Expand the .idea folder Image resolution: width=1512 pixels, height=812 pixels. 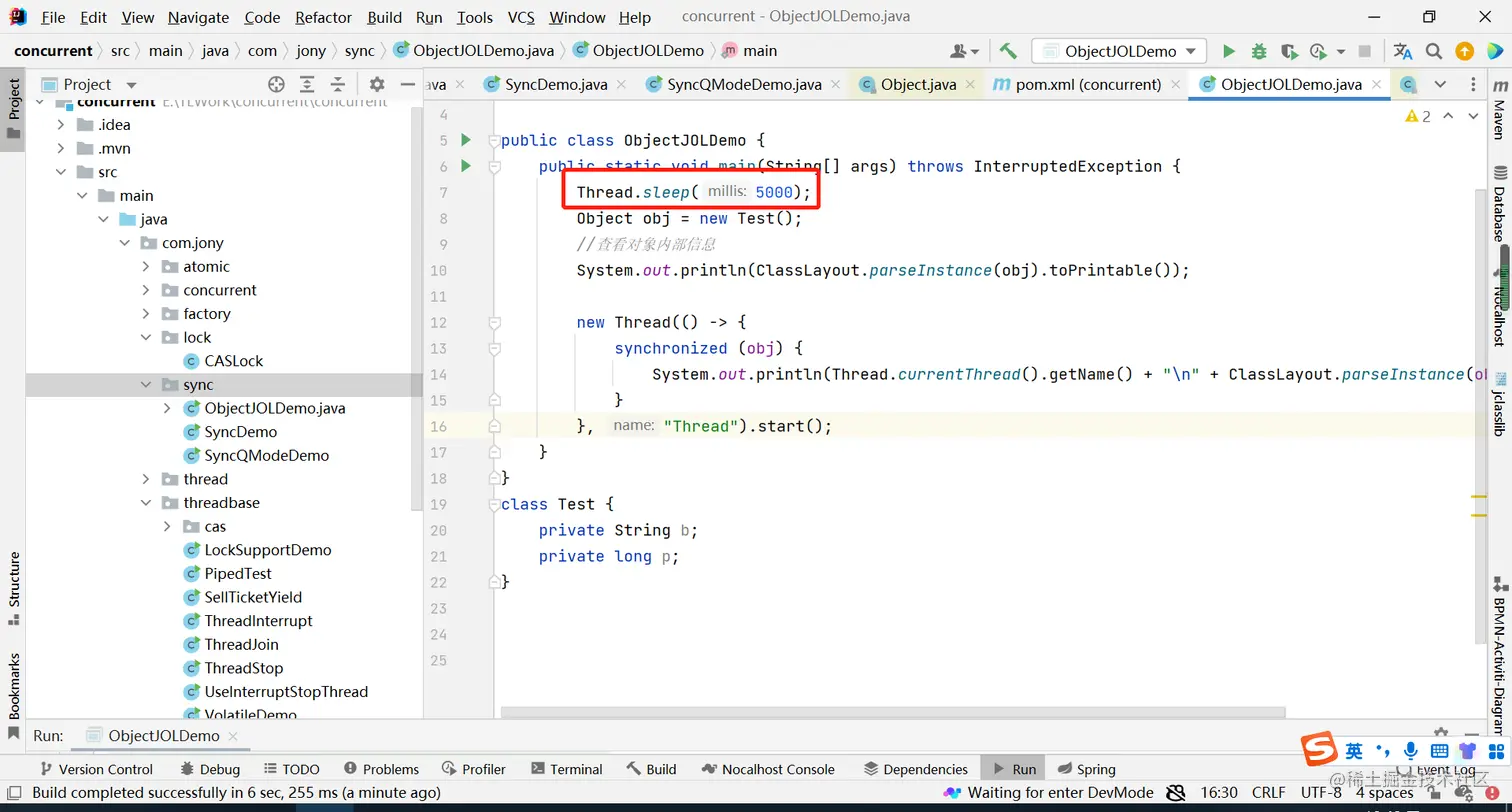[61, 125]
